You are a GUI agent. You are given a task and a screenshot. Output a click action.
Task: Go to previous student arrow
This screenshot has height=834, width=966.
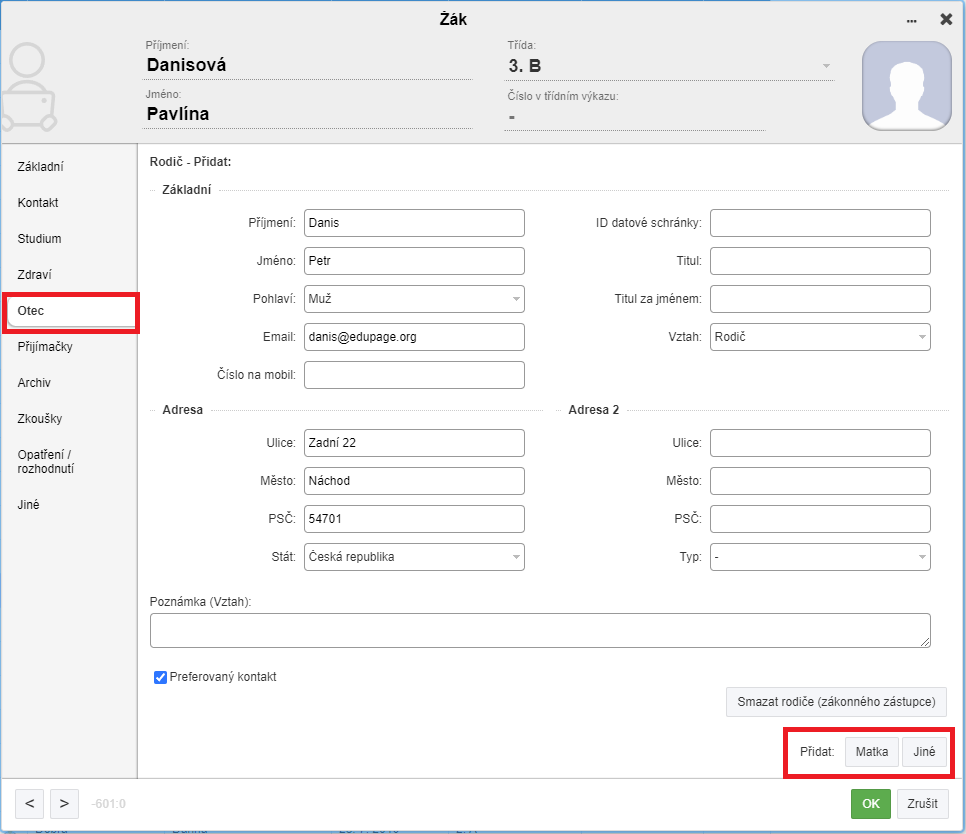coord(30,803)
